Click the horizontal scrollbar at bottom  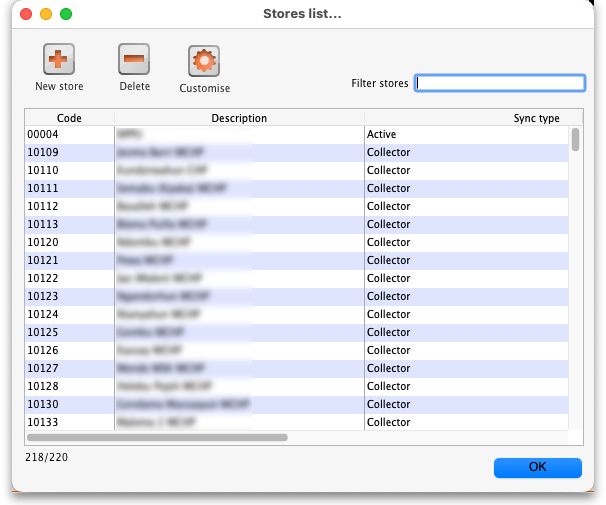click(x=157, y=437)
